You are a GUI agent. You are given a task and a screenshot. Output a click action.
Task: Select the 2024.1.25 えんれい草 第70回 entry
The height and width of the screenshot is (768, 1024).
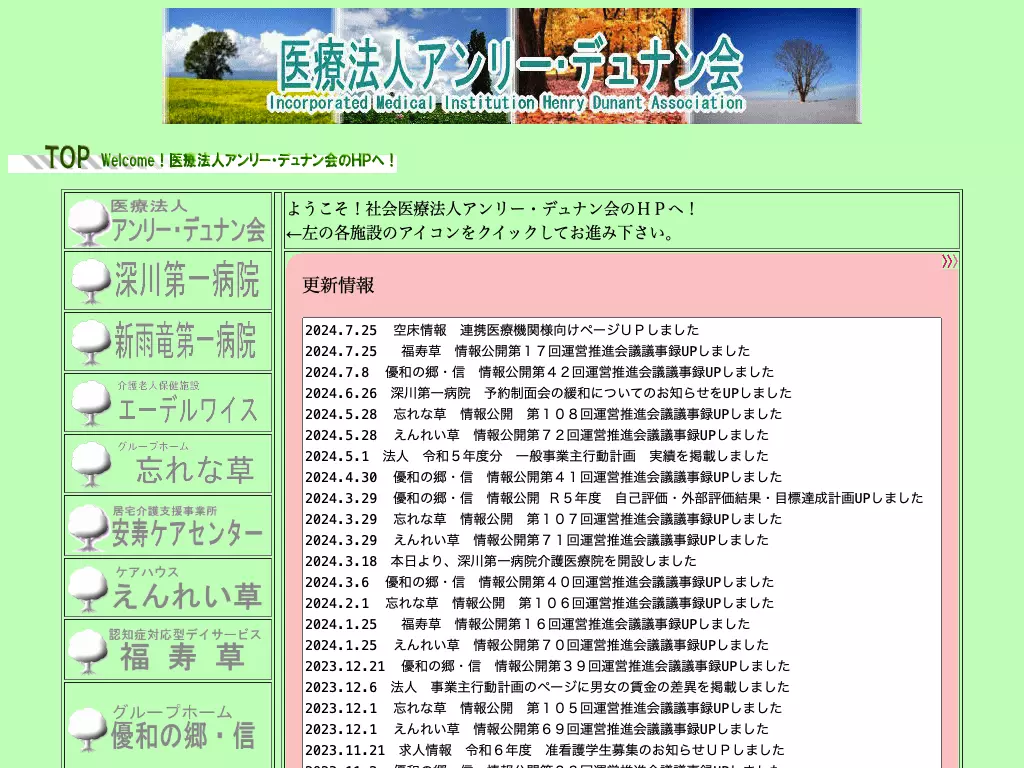[x=537, y=645]
